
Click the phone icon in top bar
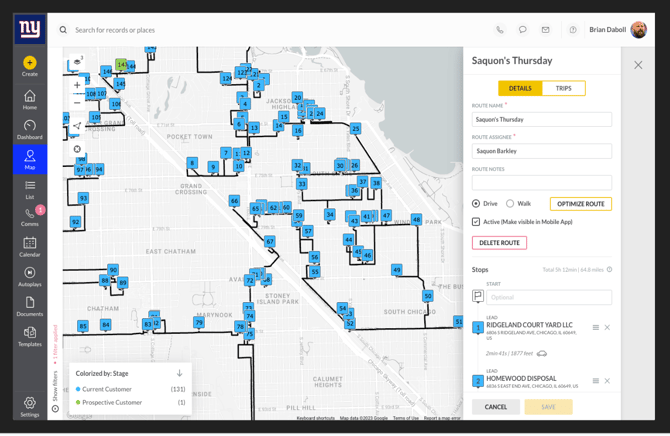[x=500, y=29]
